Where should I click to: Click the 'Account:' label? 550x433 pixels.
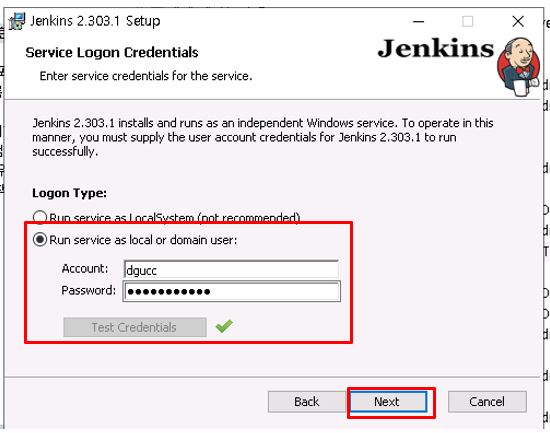[x=85, y=268]
